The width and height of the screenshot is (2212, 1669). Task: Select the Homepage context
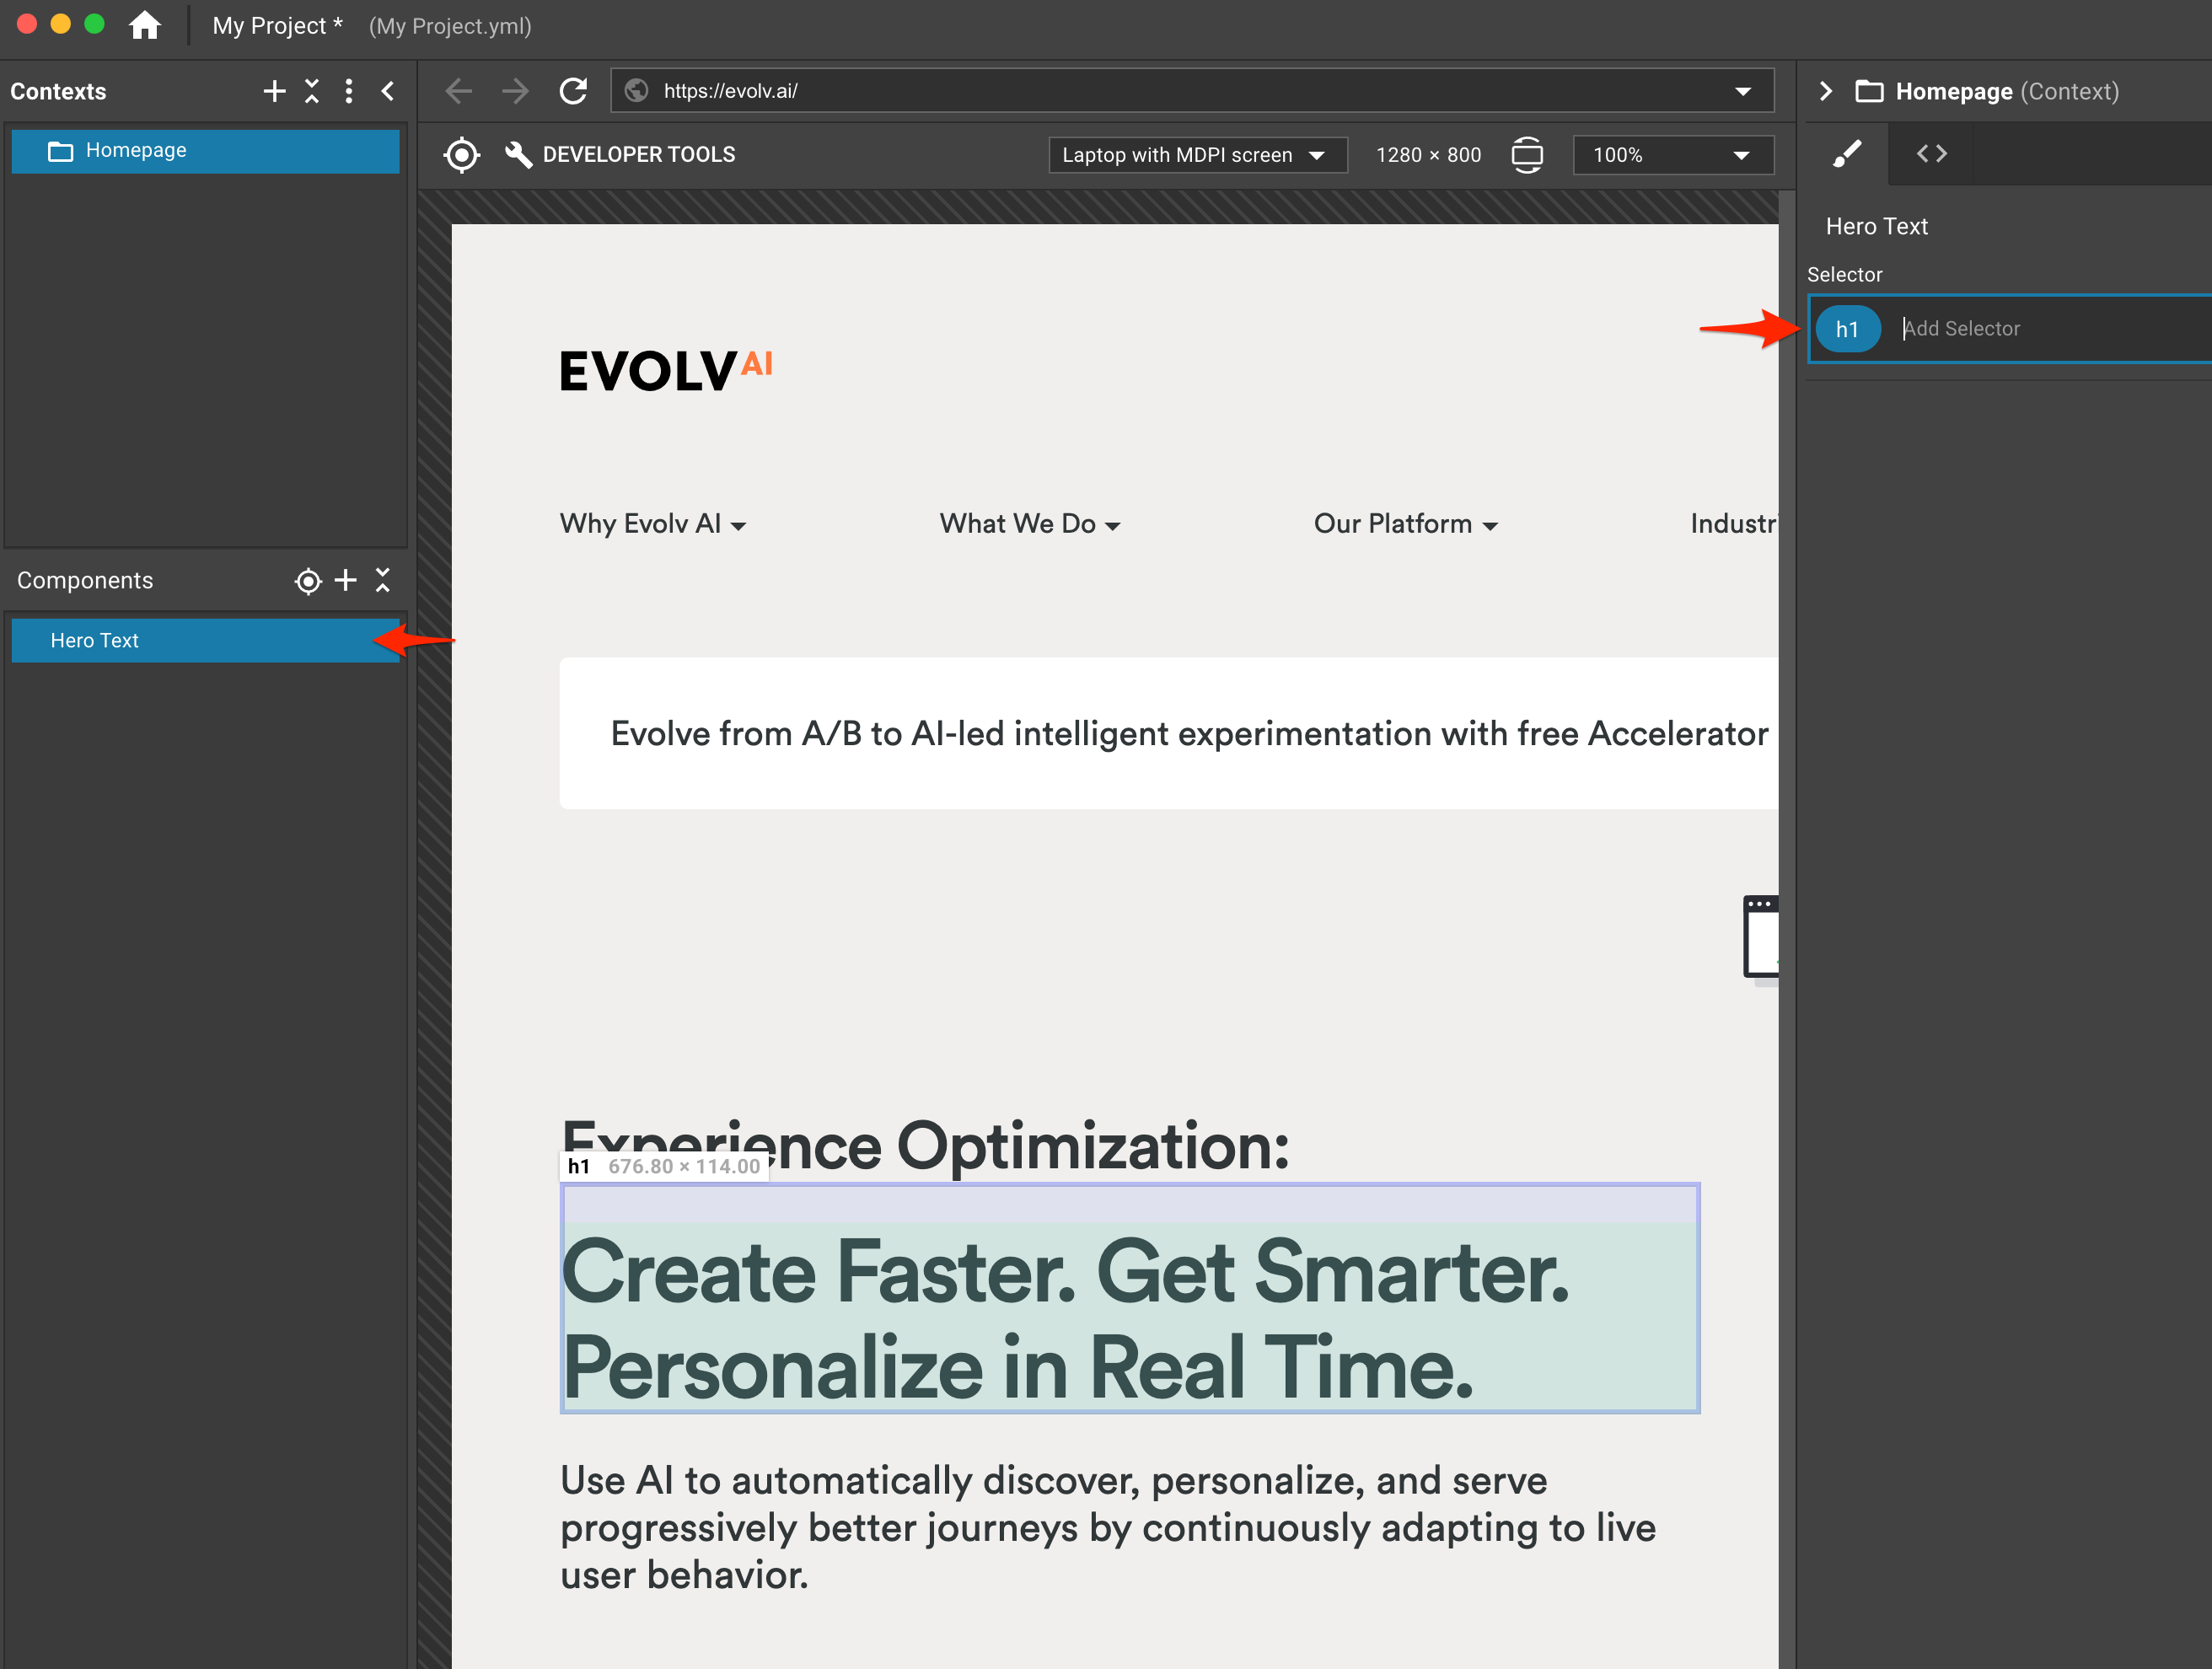pos(205,151)
